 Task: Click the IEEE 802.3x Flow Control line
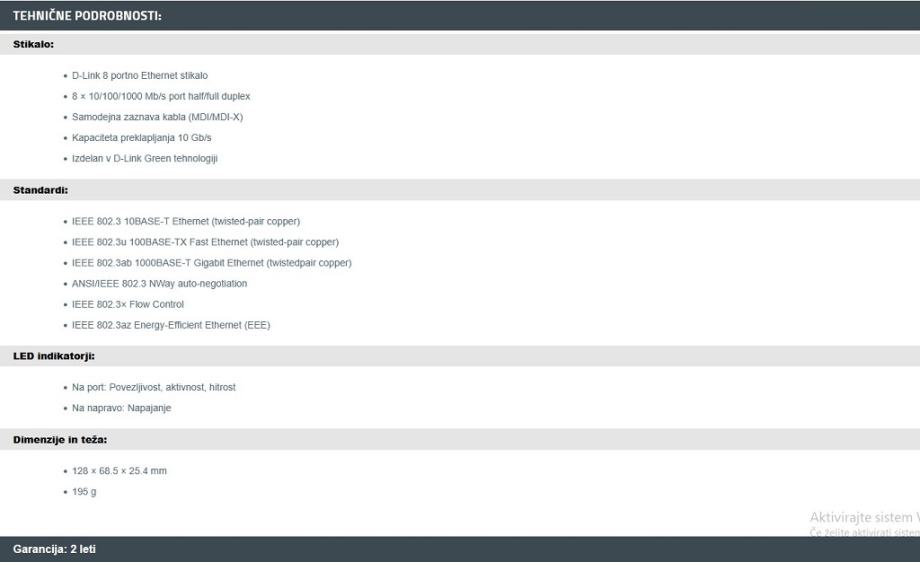tap(127, 304)
